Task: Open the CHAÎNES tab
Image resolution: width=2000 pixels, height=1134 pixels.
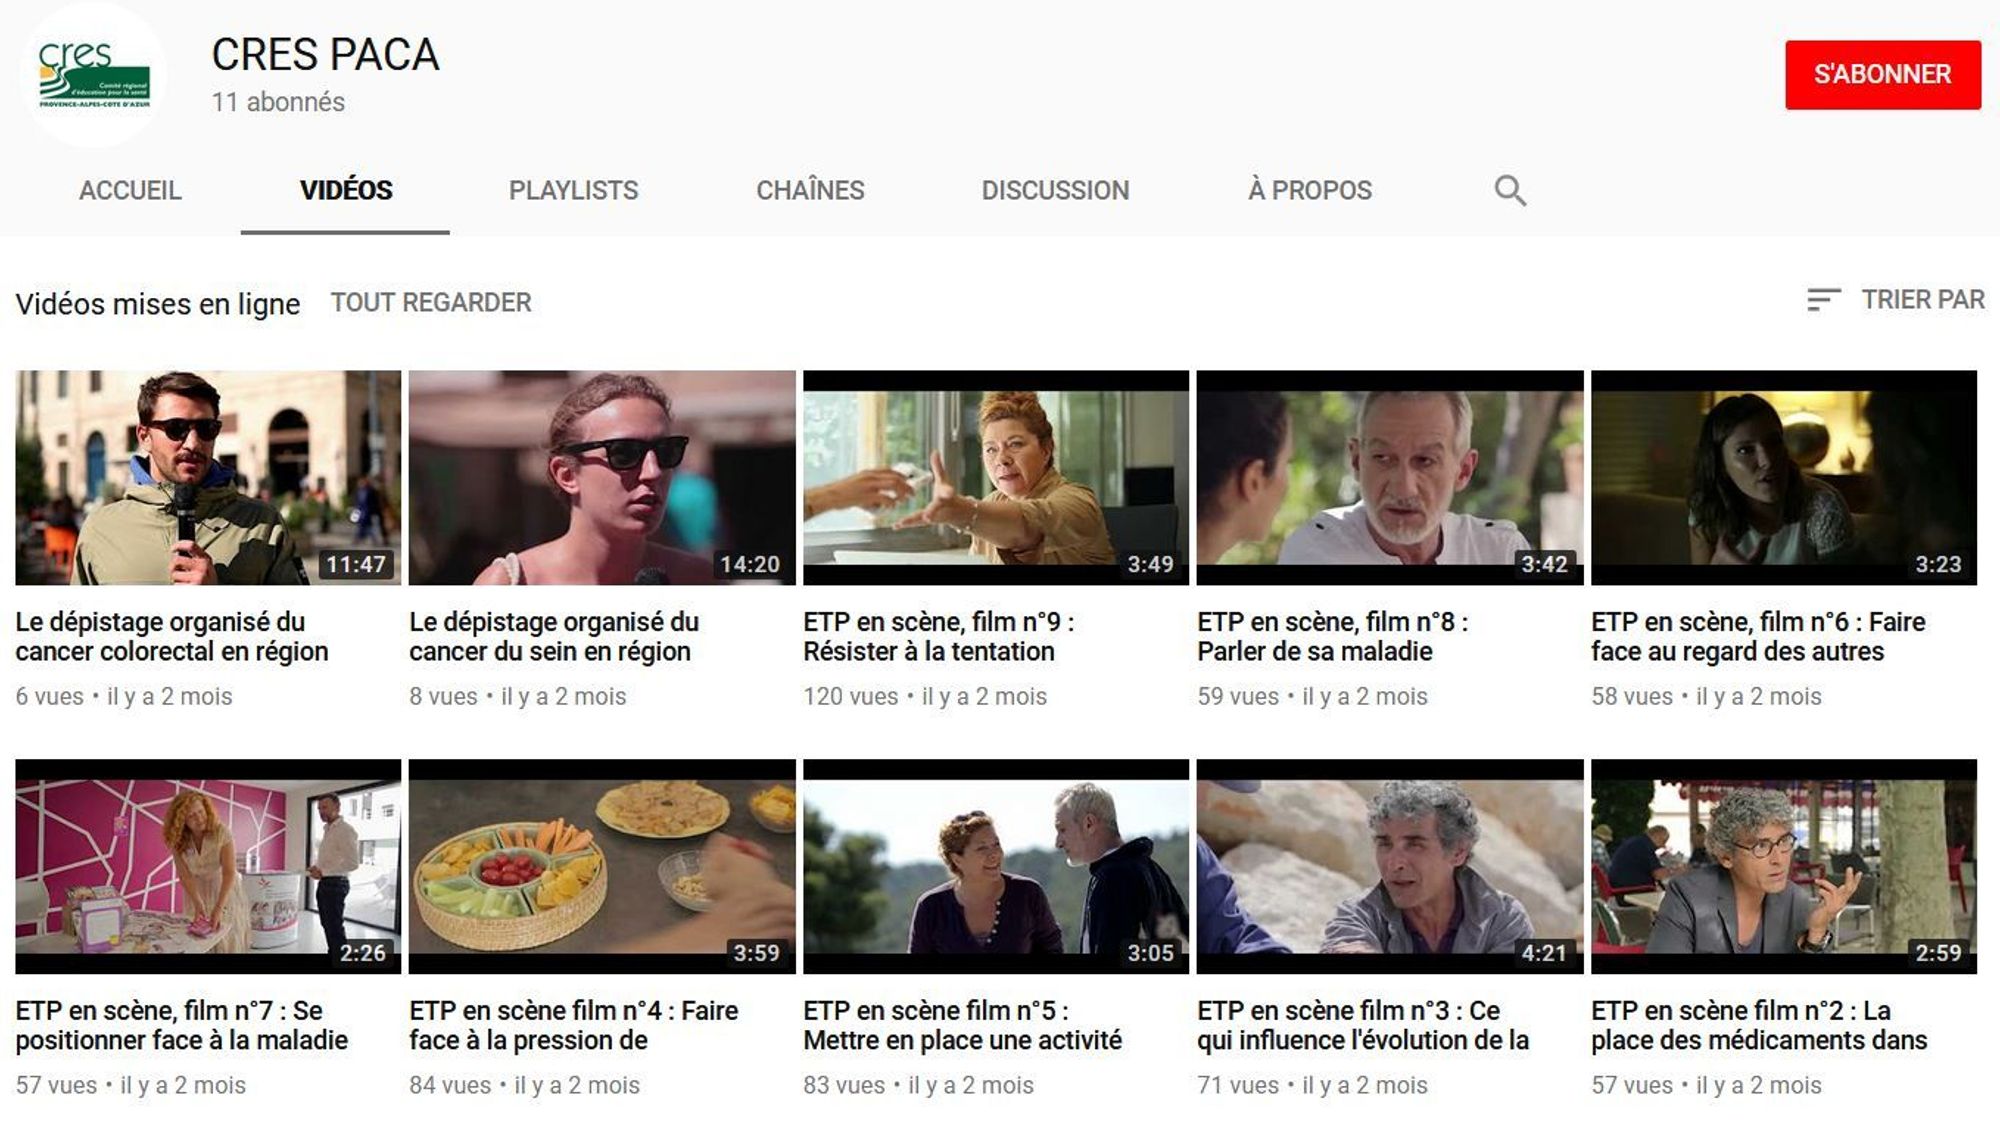Action: pyautogui.click(x=810, y=189)
